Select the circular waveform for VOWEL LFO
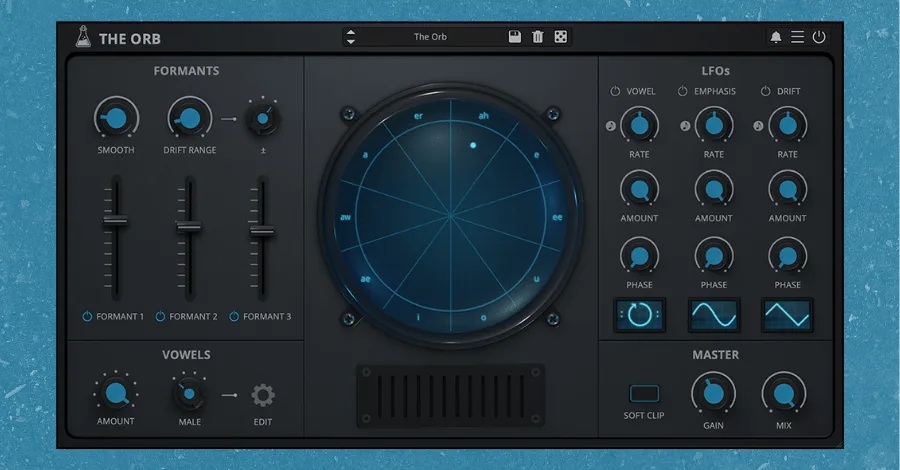 (x=639, y=314)
